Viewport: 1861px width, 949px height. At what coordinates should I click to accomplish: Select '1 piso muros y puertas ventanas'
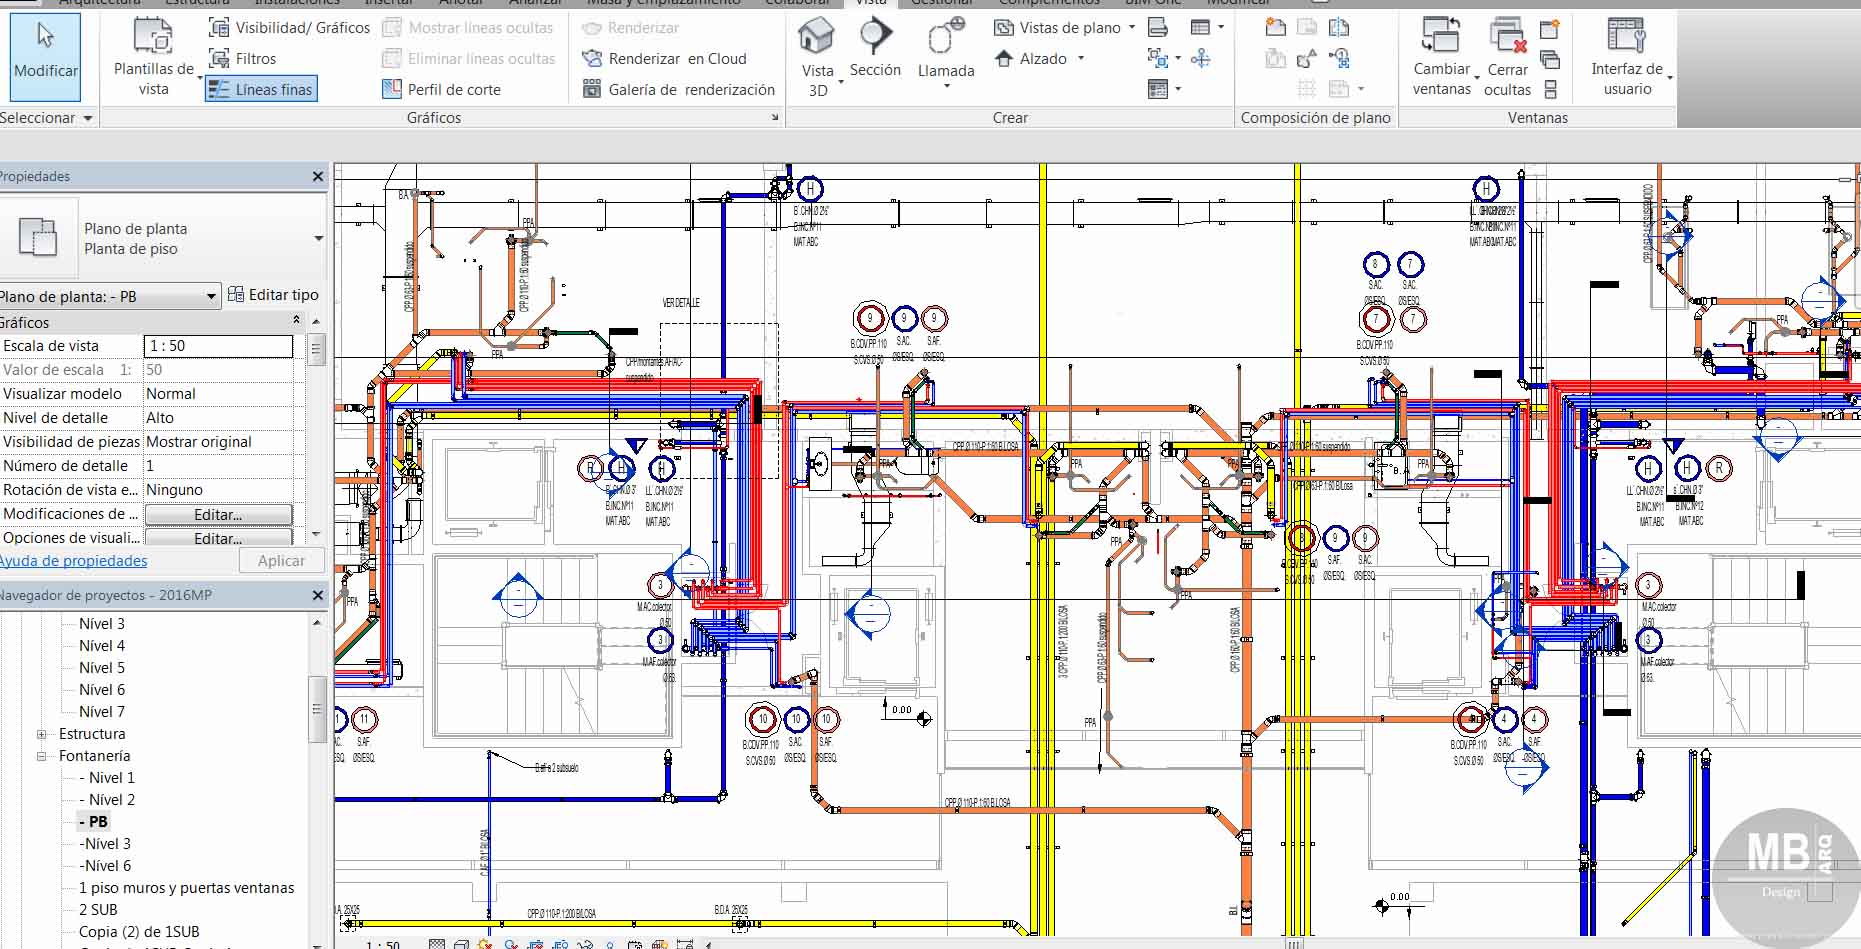coord(186,888)
